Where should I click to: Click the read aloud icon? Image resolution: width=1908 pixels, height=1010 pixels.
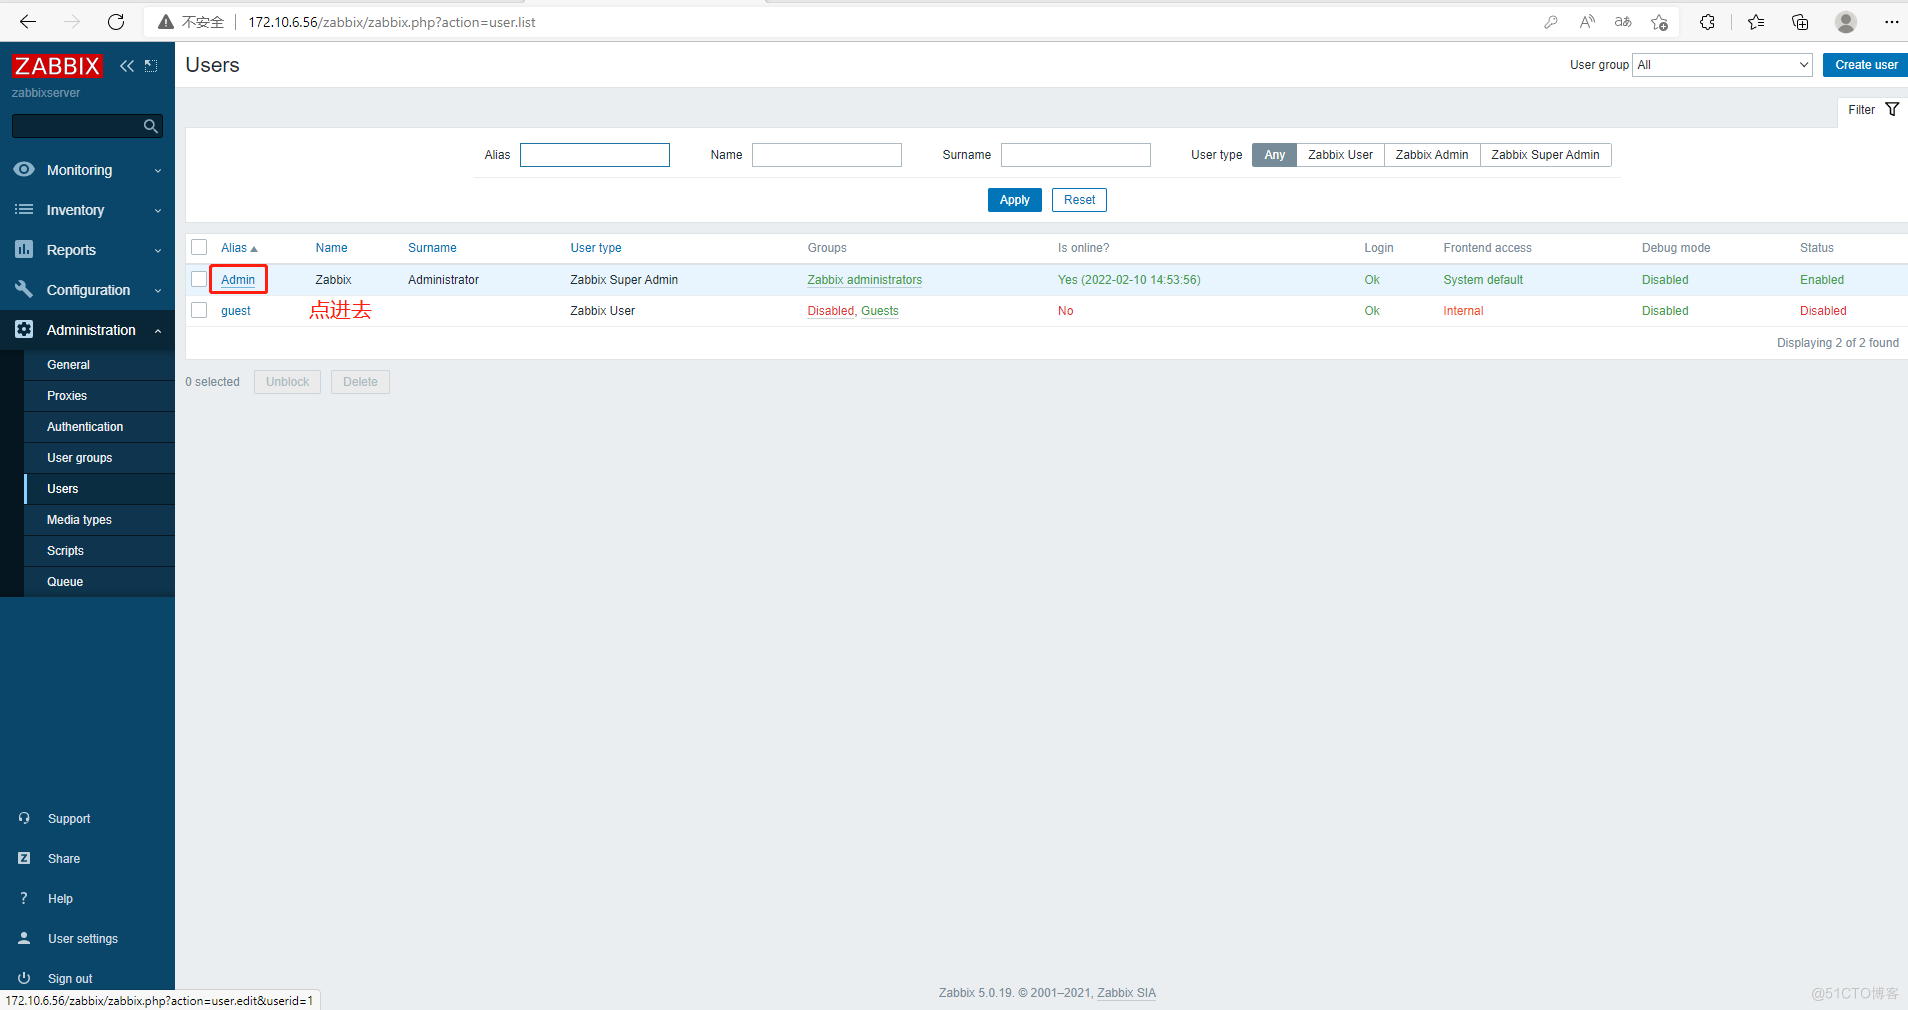click(x=1587, y=22)
